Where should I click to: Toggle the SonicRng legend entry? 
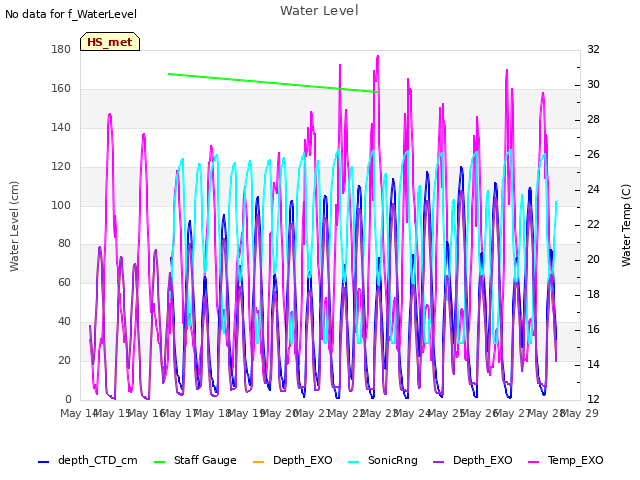(x=383, y=460)
